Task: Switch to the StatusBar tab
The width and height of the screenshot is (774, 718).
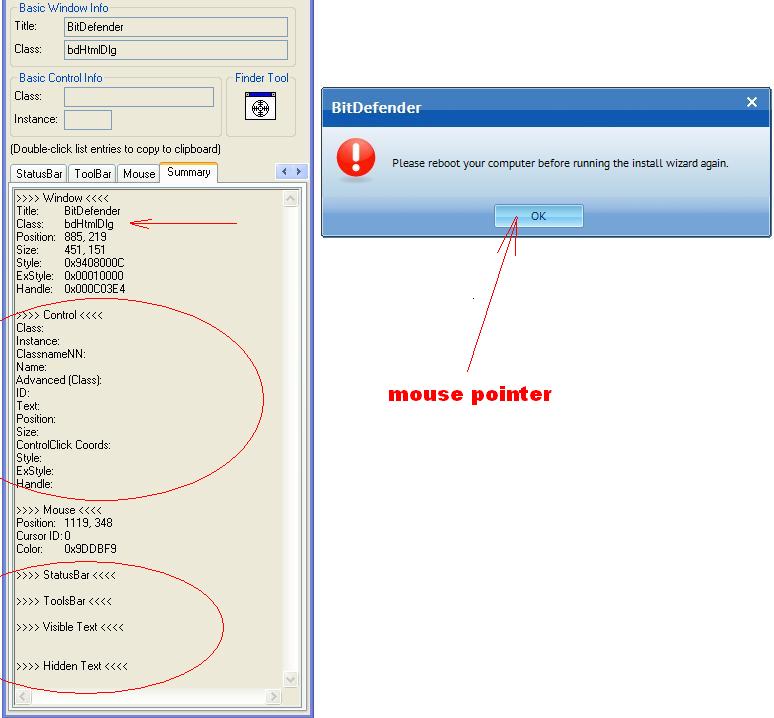Action: click(39, 174)
